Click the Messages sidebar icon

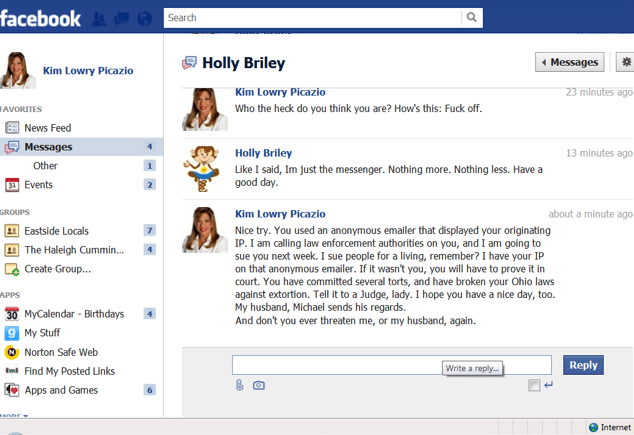[x=12, y=147]
